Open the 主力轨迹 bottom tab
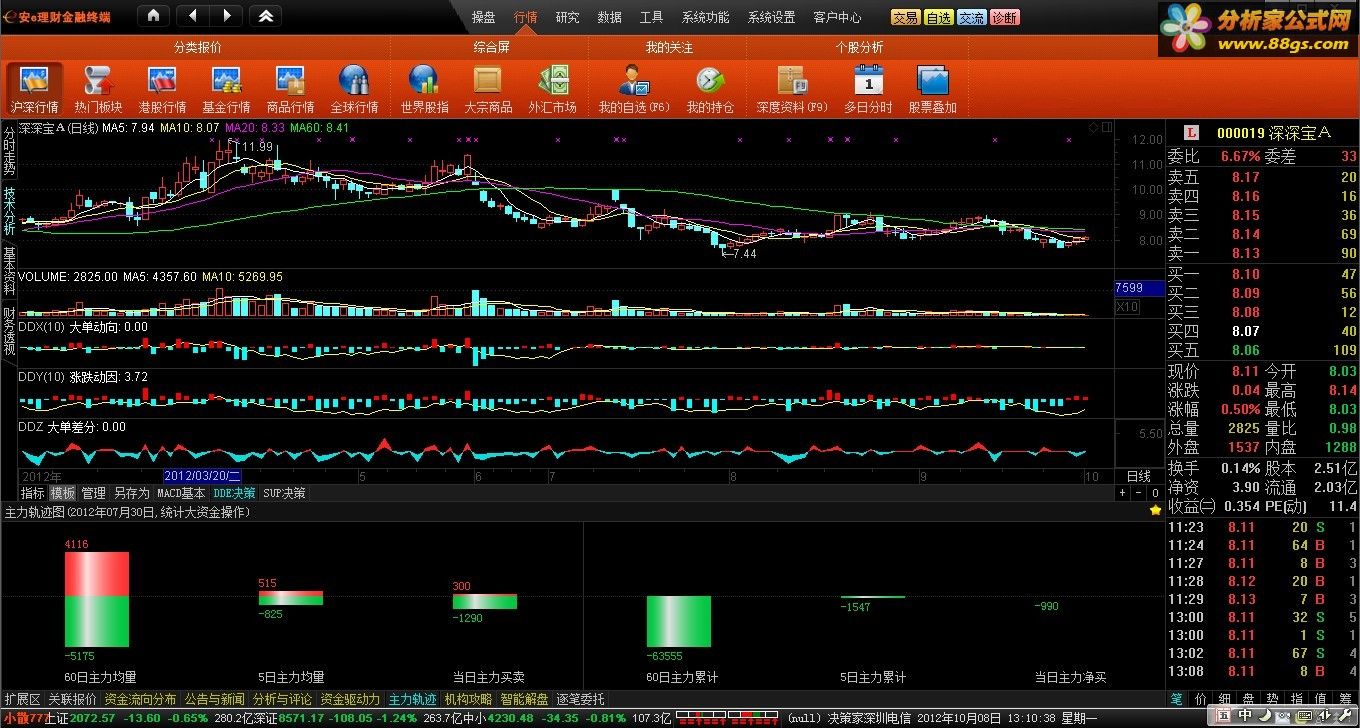This screenshot has width=1360, height=728. (413, 699)
